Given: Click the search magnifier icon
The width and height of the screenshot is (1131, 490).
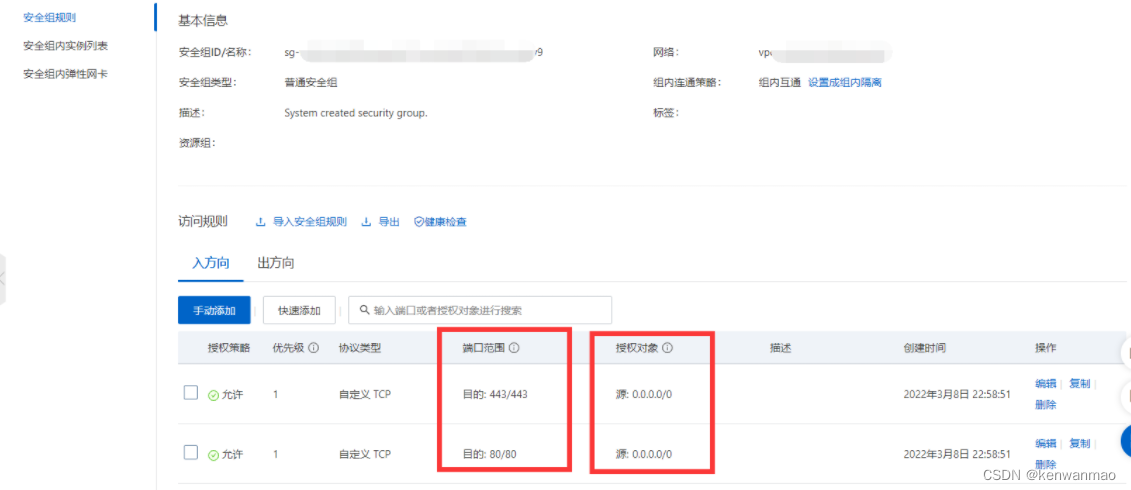Looking at the screenshot, I should [364, 310].
